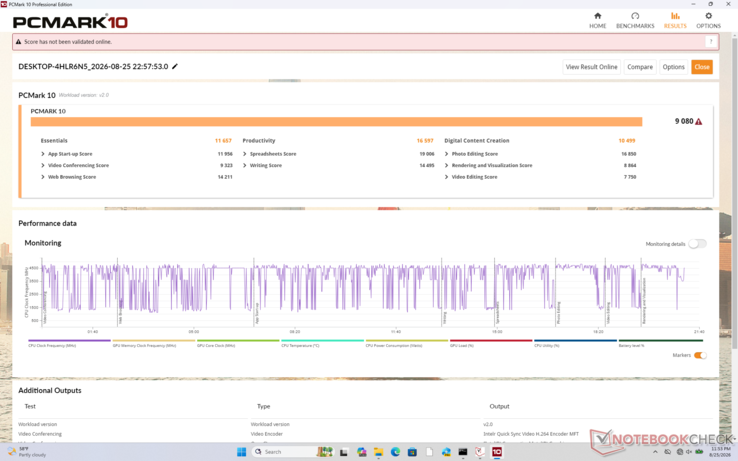
Task: Open File Explorer from the taskbar
Action: click(x=378, y=452)
